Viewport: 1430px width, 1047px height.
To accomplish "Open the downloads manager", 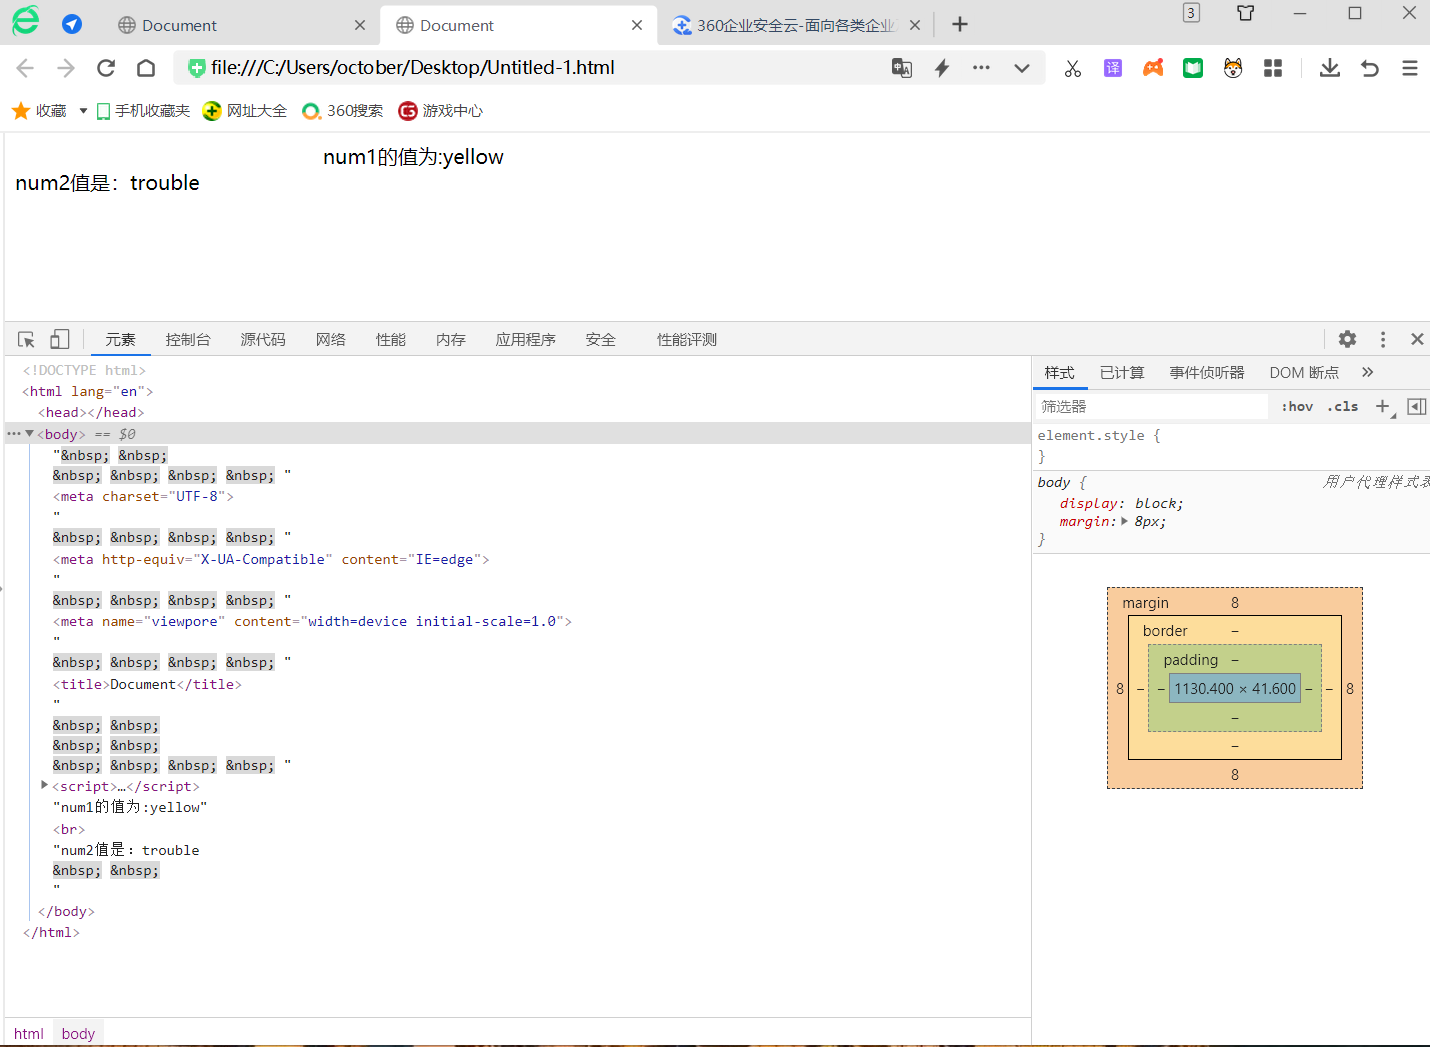I will (1330, 68).
